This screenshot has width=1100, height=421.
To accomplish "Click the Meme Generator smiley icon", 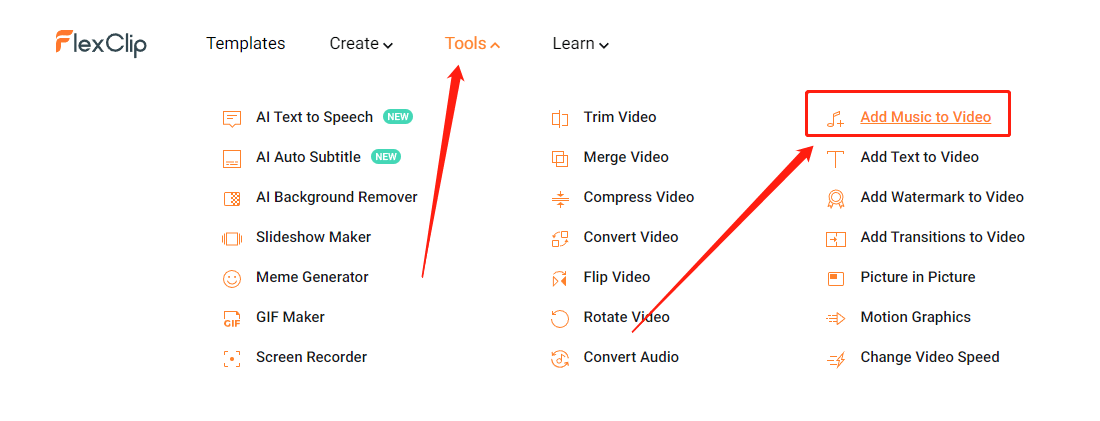I will [232, 279].
